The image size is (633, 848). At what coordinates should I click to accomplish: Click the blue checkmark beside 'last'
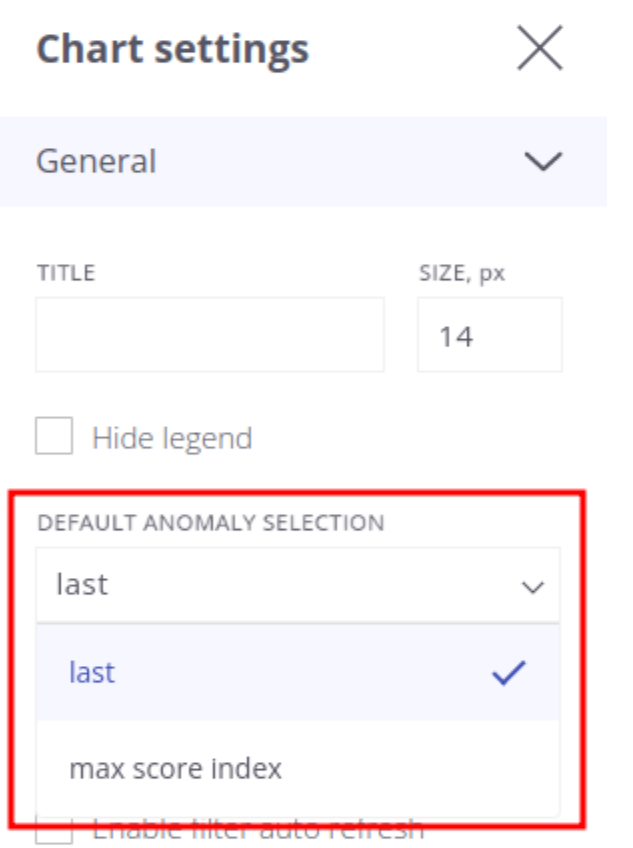tap(509, 673)
